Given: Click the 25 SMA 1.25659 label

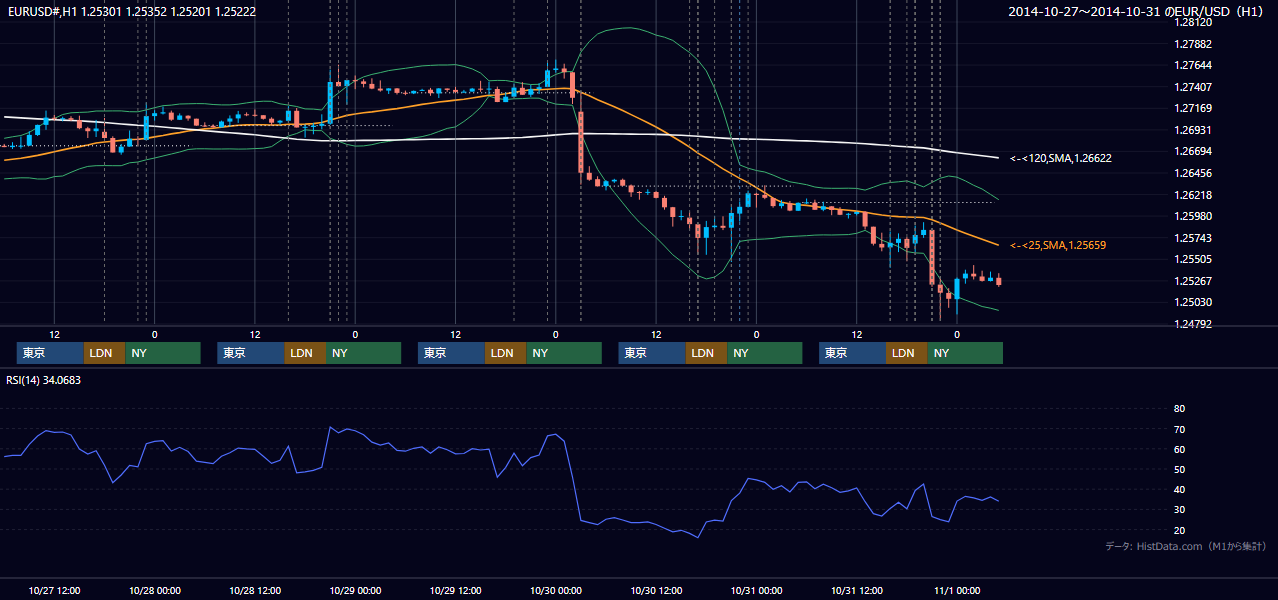Looking at the screenshot, I should click(x=1058, y=245).
